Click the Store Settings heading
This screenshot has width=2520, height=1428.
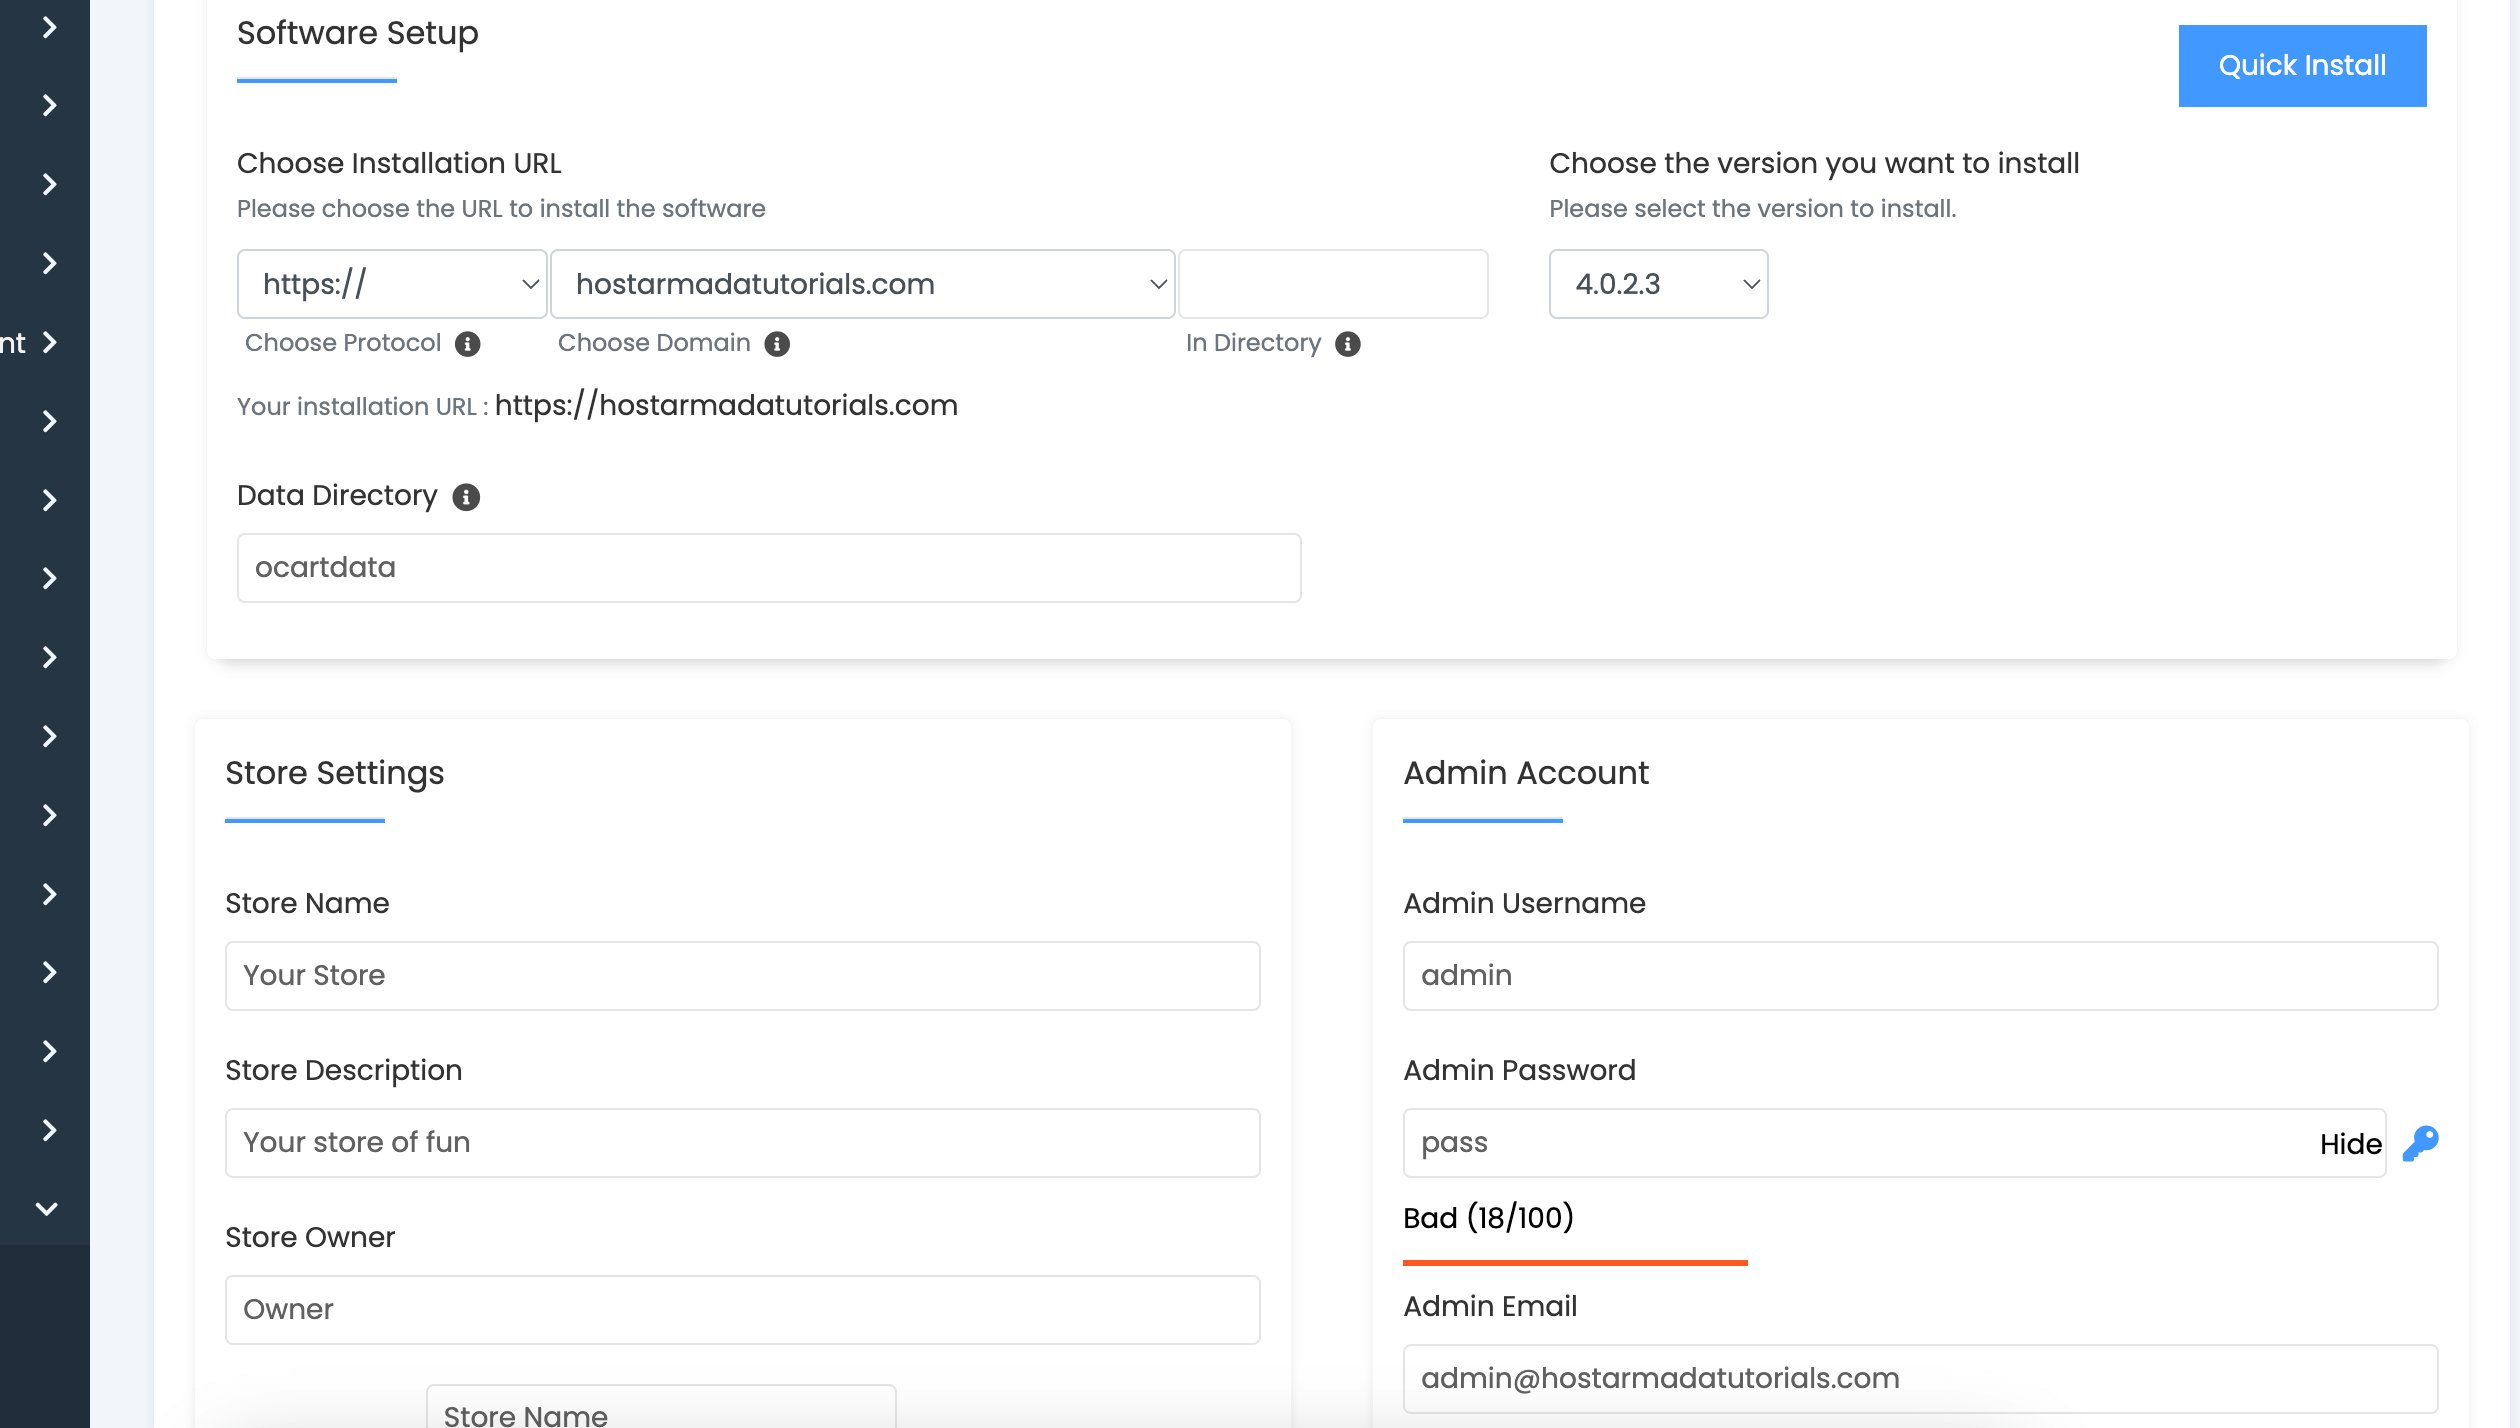pos(334,773)
